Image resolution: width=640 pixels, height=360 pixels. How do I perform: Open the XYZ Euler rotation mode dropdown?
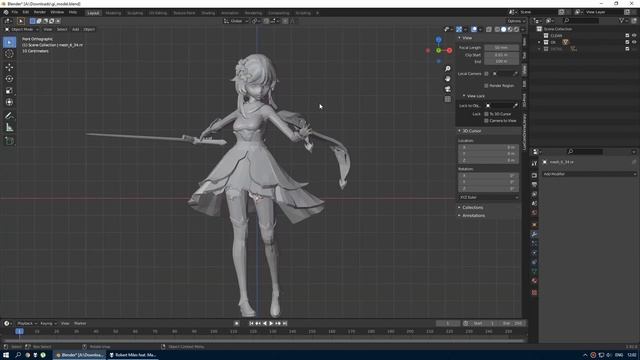[x=489, y=198]
